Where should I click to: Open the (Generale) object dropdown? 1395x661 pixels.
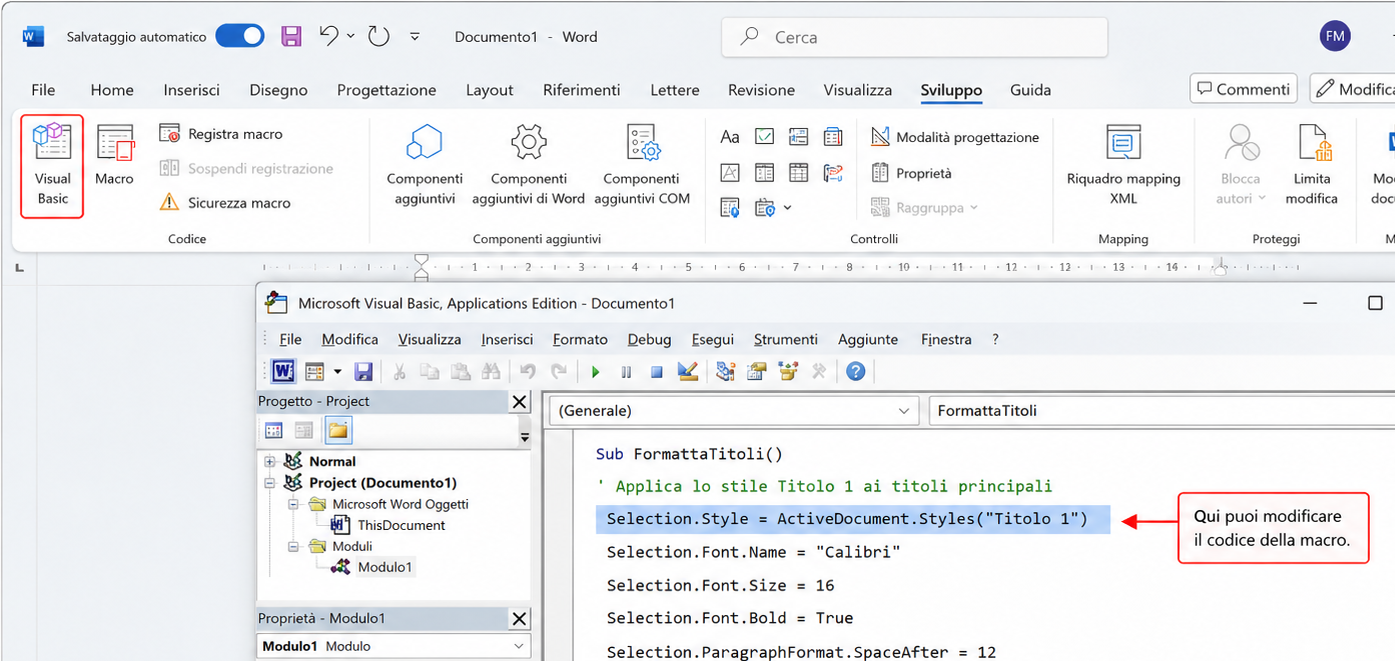tap(904, 411)
